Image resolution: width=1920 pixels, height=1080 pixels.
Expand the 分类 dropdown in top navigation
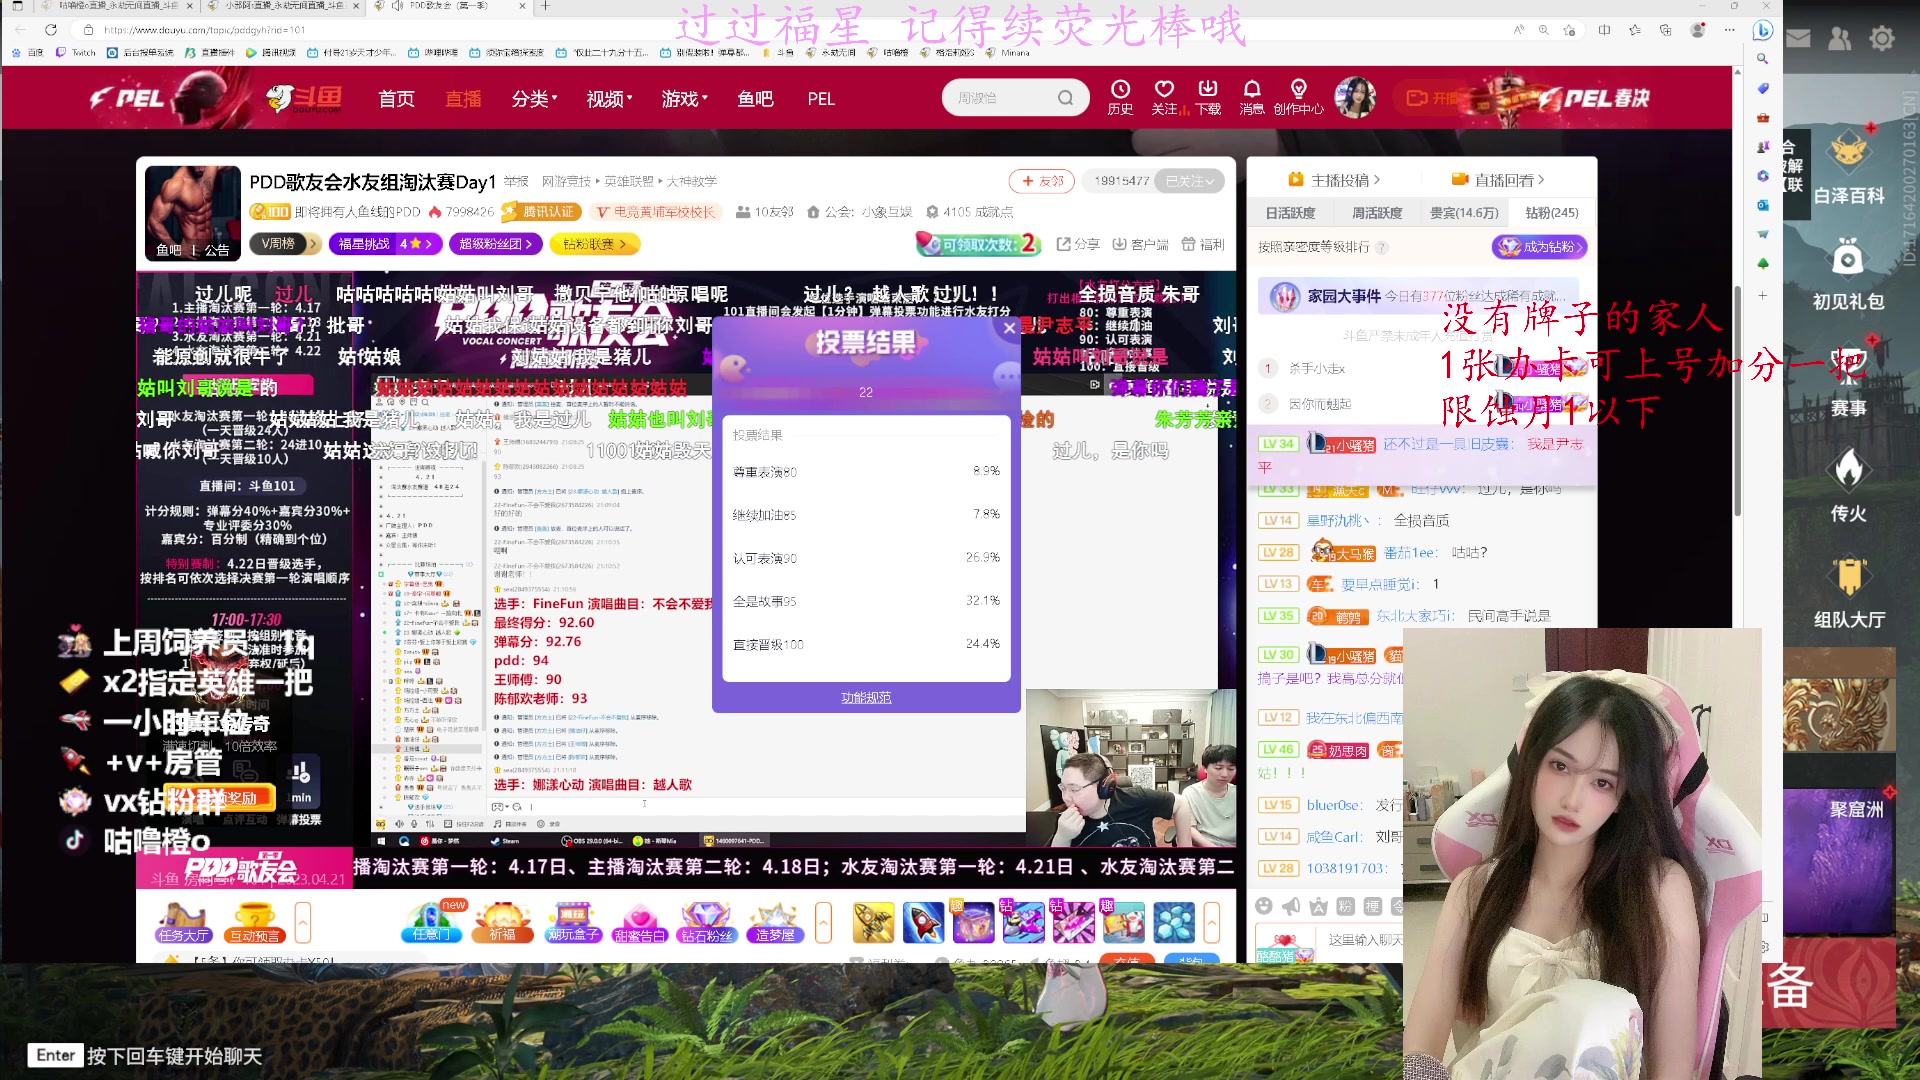coord(531,97)
